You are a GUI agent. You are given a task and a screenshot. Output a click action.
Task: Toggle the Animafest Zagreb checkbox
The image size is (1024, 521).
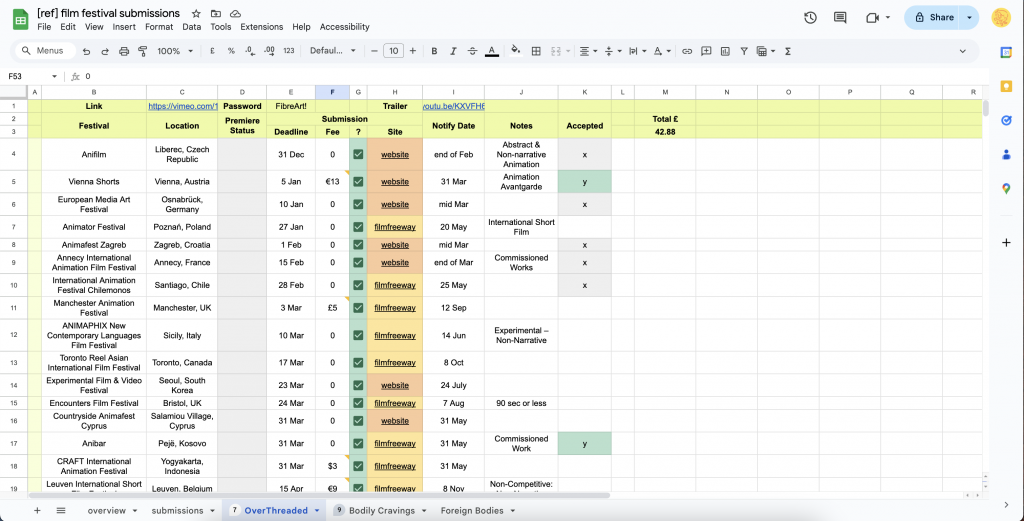click(358, 245)
